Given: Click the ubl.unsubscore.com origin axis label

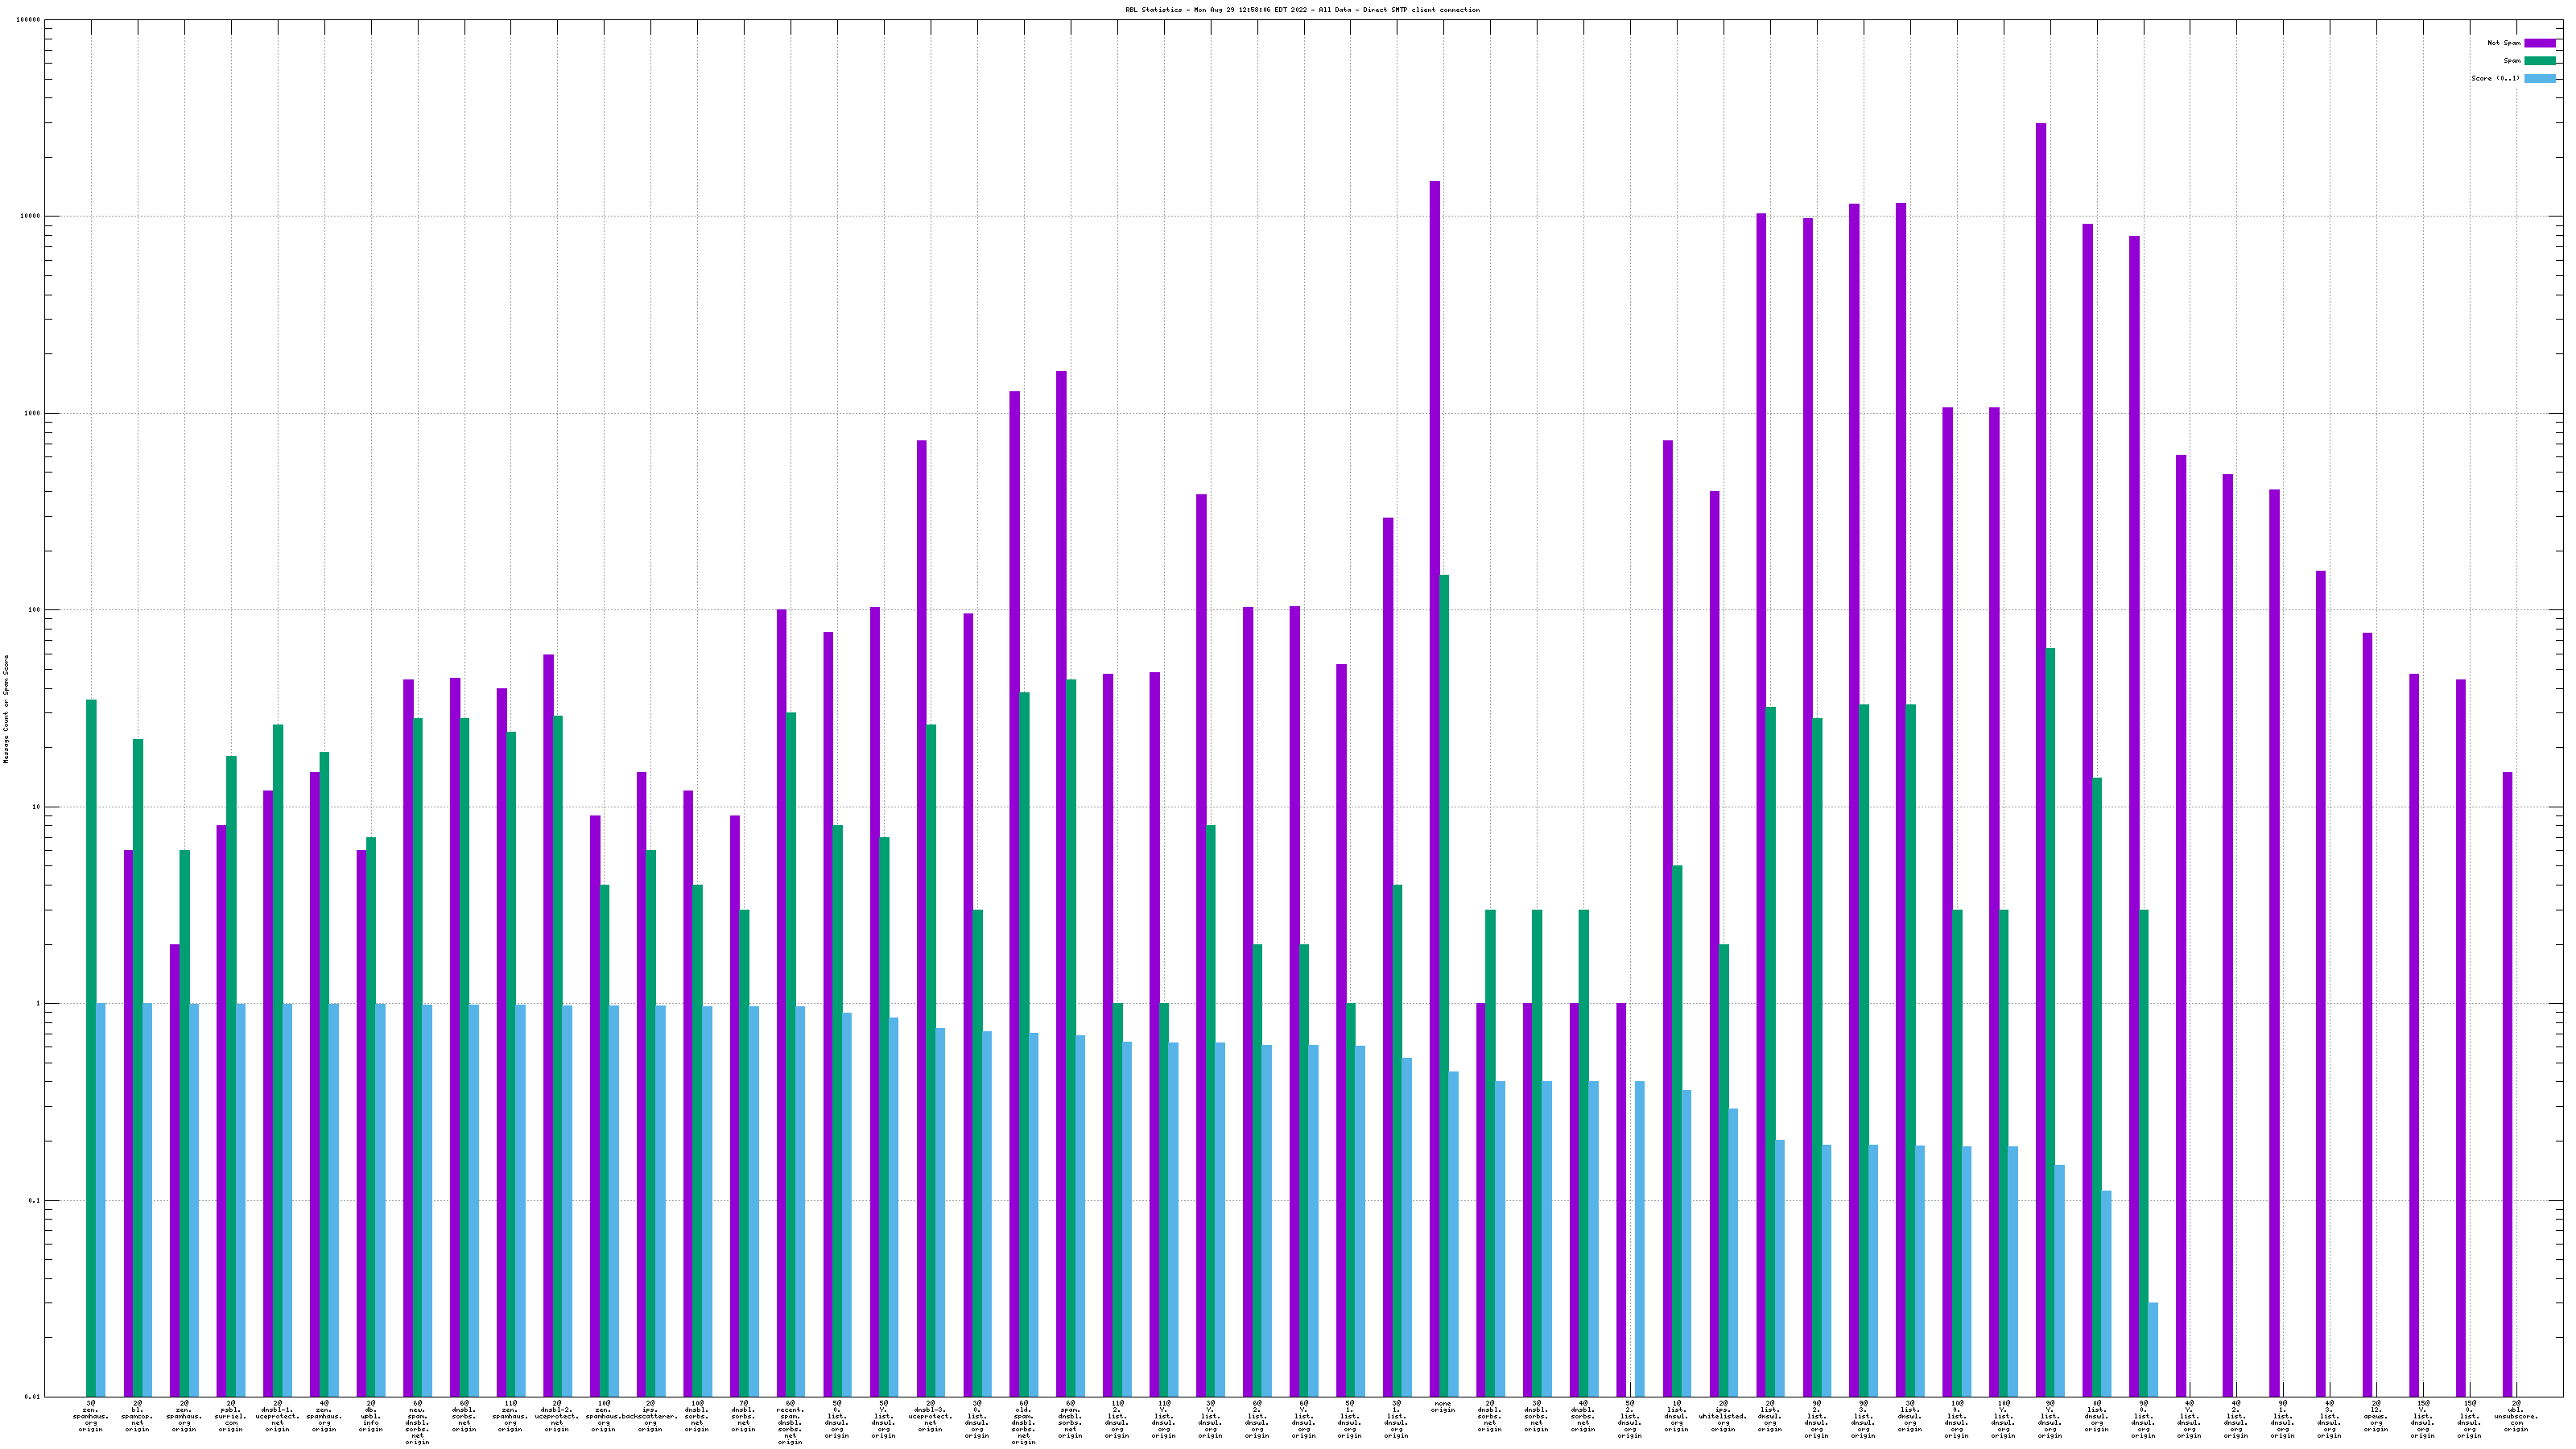Looking at the screenshot, I should pos(2516,1416).
